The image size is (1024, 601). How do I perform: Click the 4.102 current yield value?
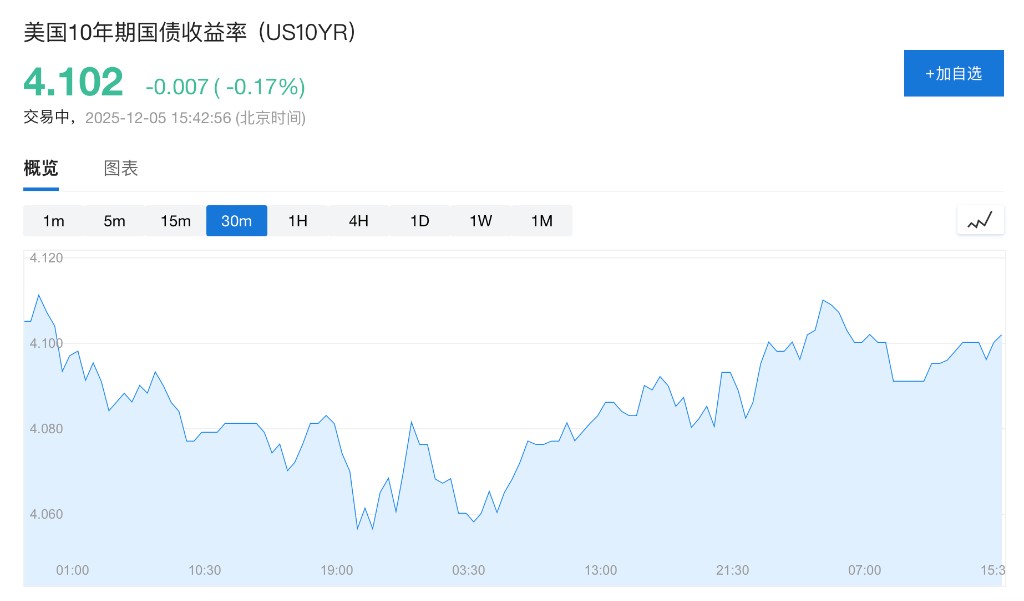click(x=74, y=82)
